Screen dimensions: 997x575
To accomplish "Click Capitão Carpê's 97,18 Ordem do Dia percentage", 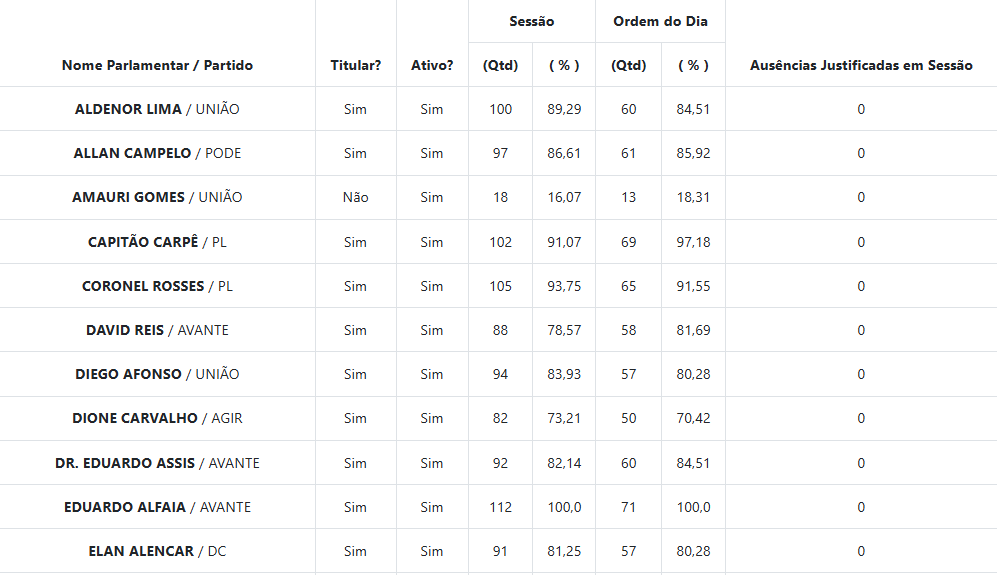I will [693, 242].
